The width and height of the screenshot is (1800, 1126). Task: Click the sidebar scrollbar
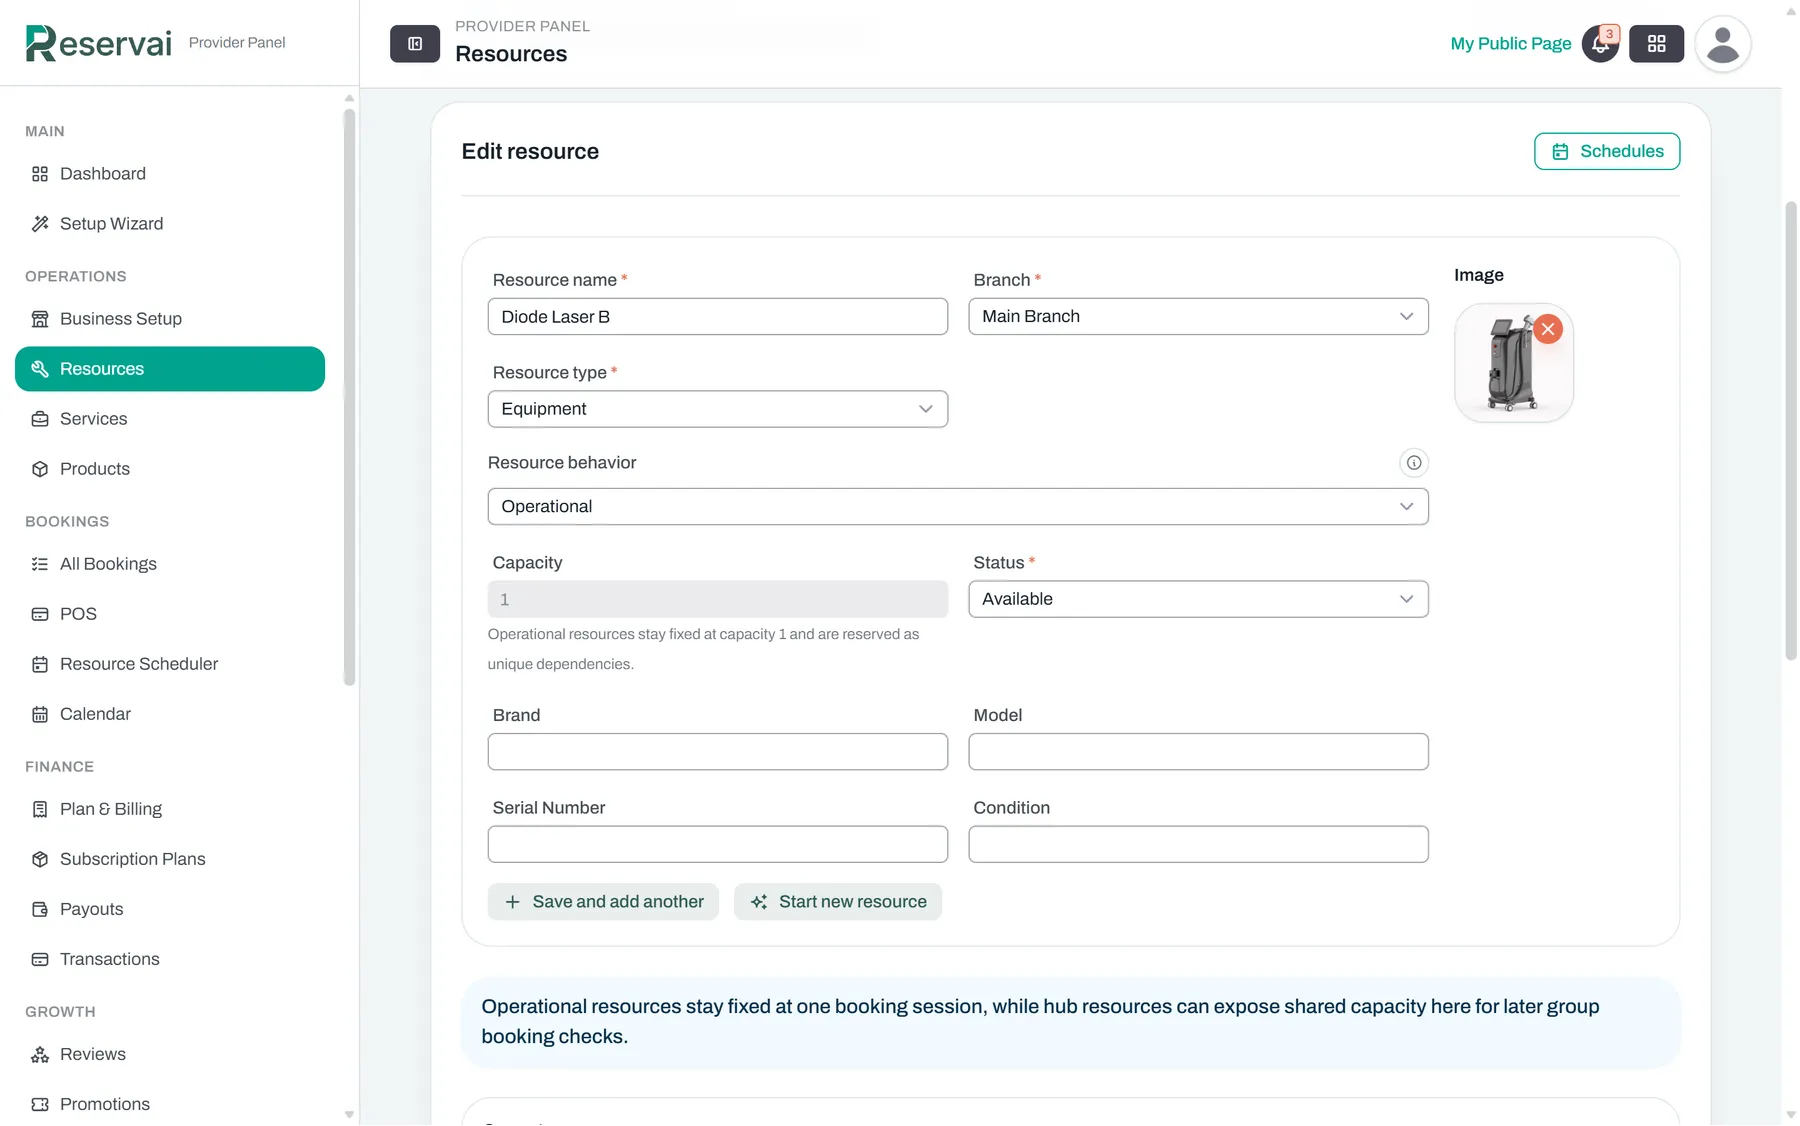point(349,397)
